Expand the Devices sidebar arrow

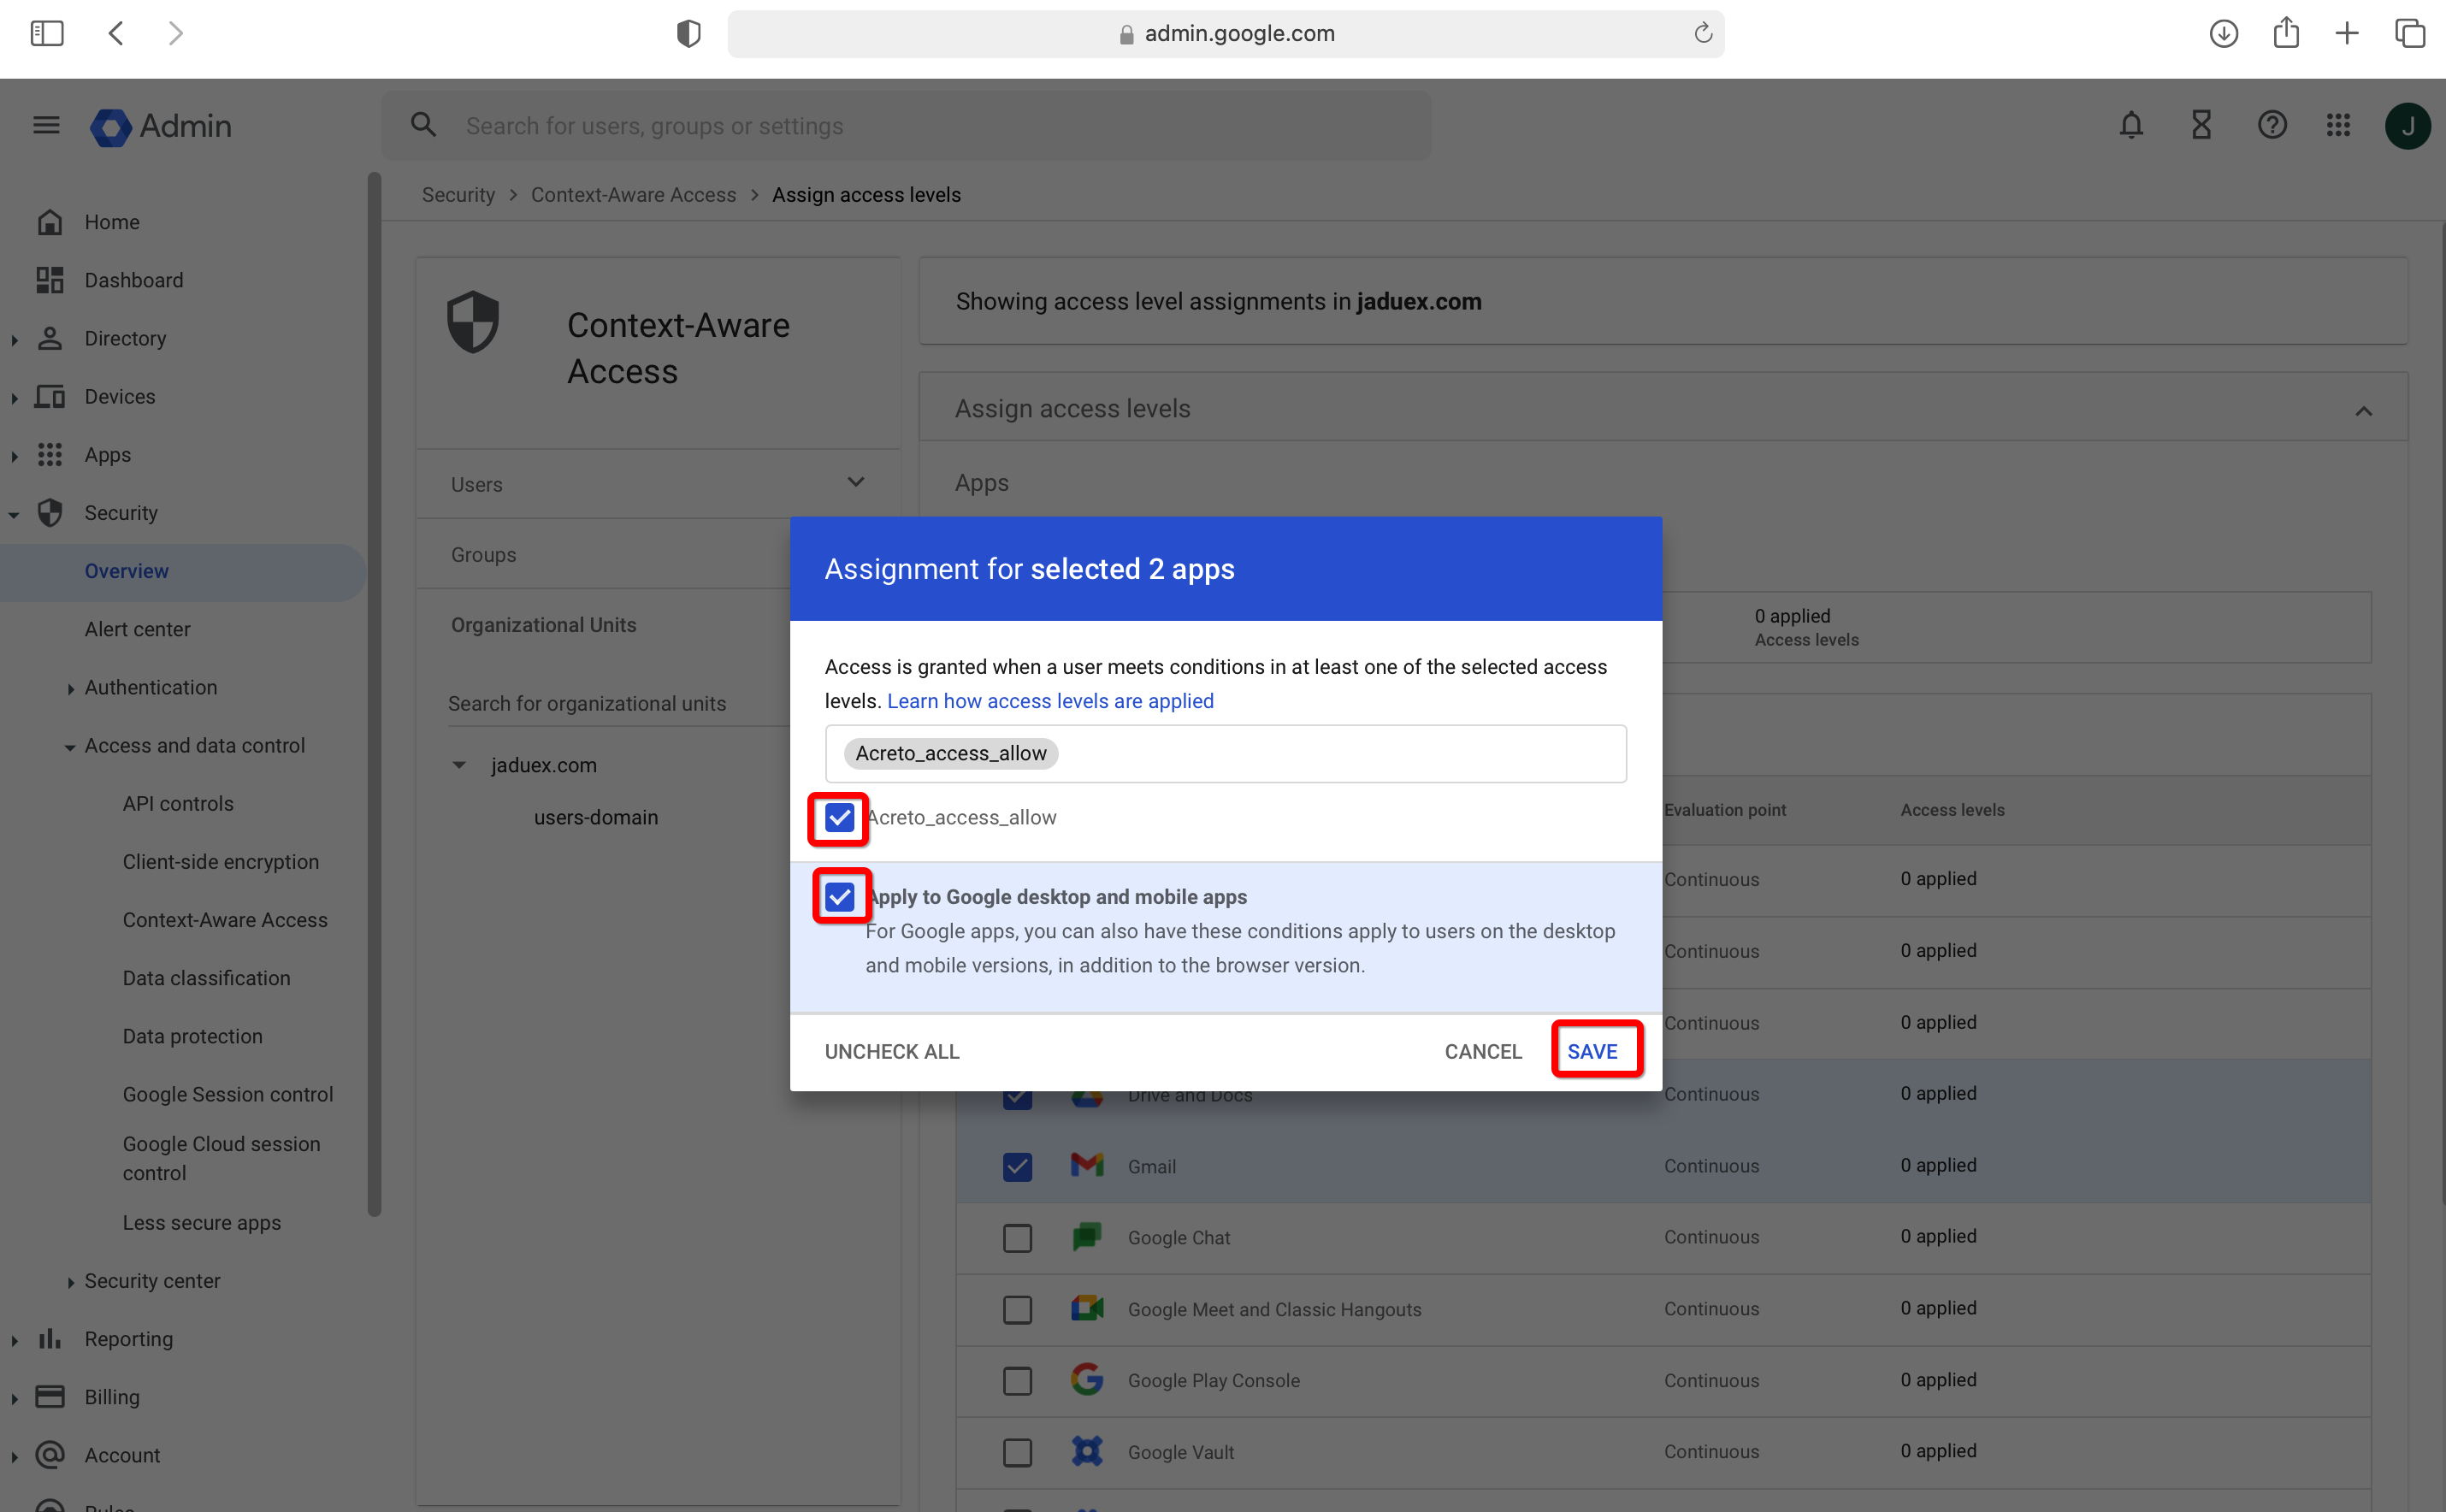coord(14,398)
